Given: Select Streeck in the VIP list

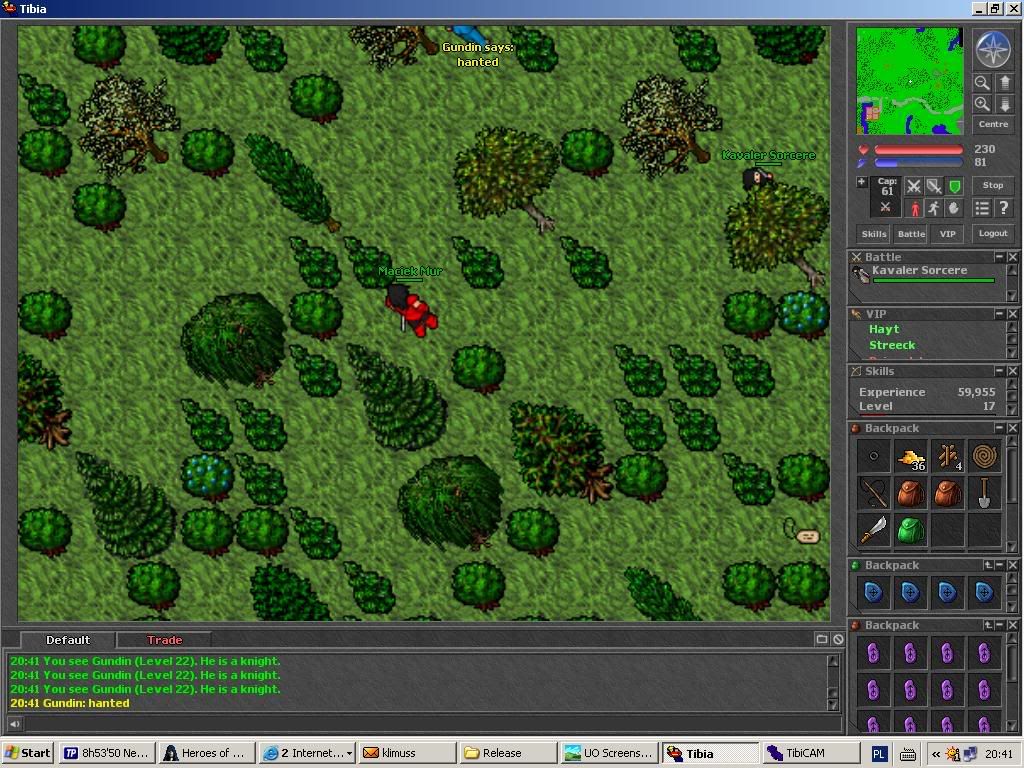Looking at the screenshot, I should pyautogui.click(x=892, y=345).
